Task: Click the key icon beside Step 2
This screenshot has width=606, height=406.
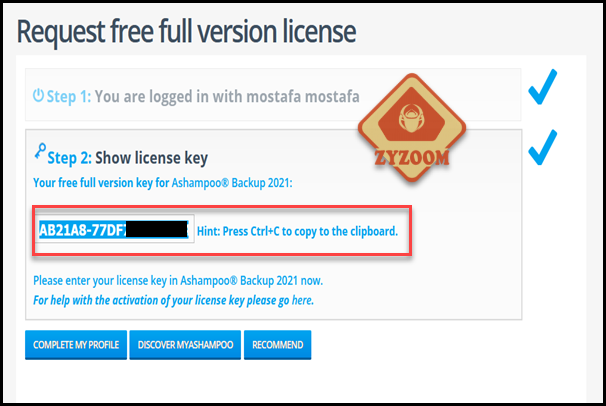Action: point(40,151)
